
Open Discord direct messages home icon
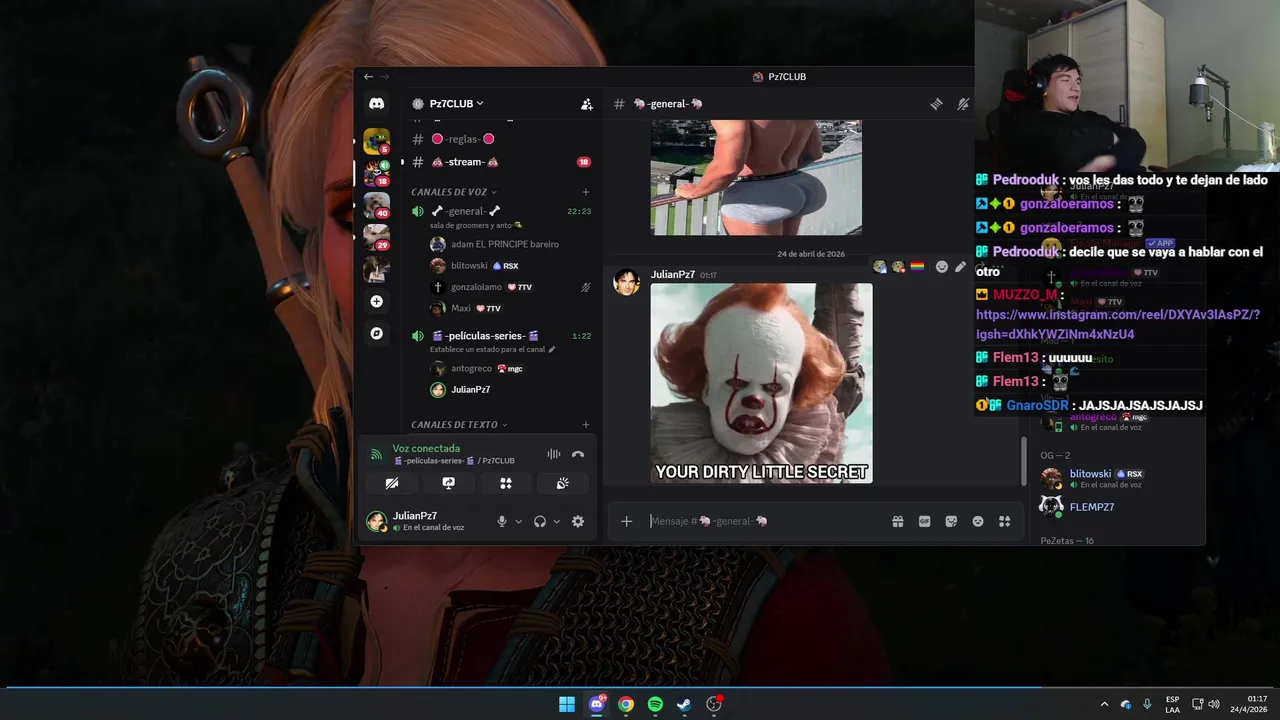click(x=376, y=103)
